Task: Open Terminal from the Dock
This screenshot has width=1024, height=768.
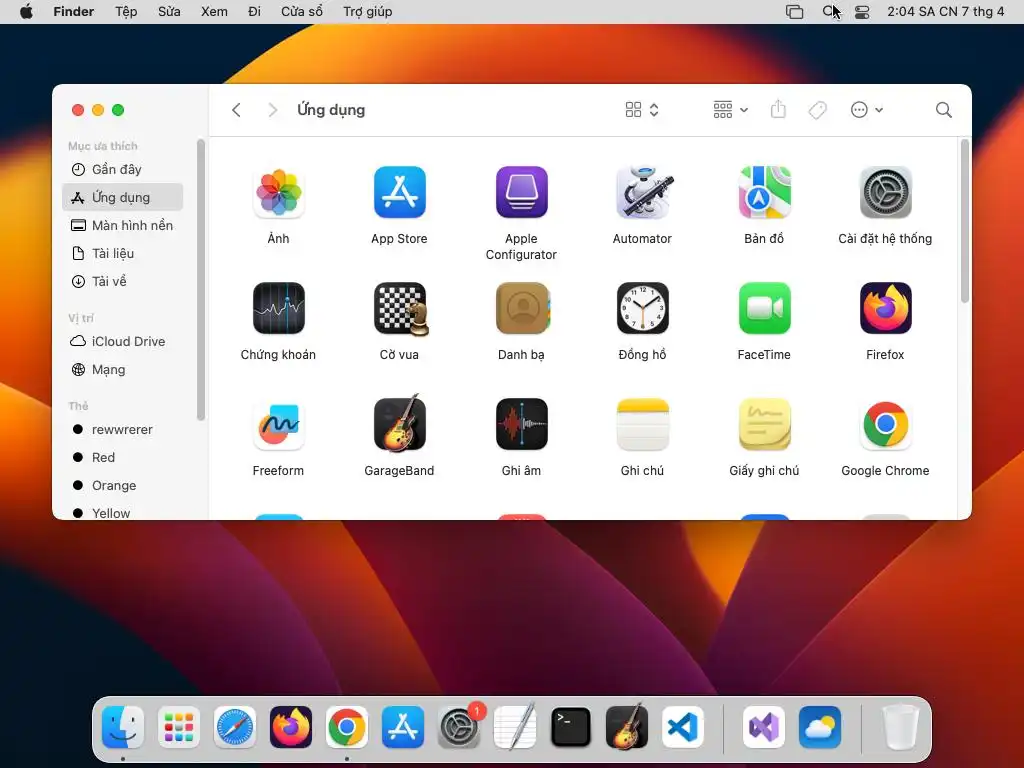Action: (571, 727)
